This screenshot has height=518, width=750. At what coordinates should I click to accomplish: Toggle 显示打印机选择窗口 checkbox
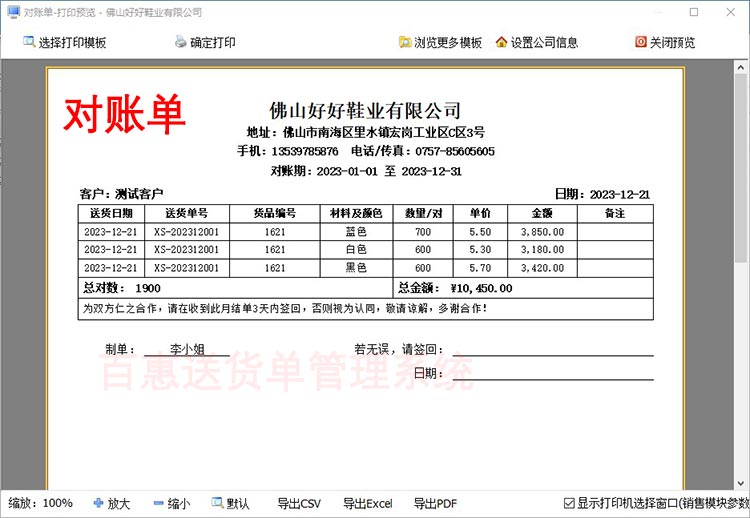[569, 503]
